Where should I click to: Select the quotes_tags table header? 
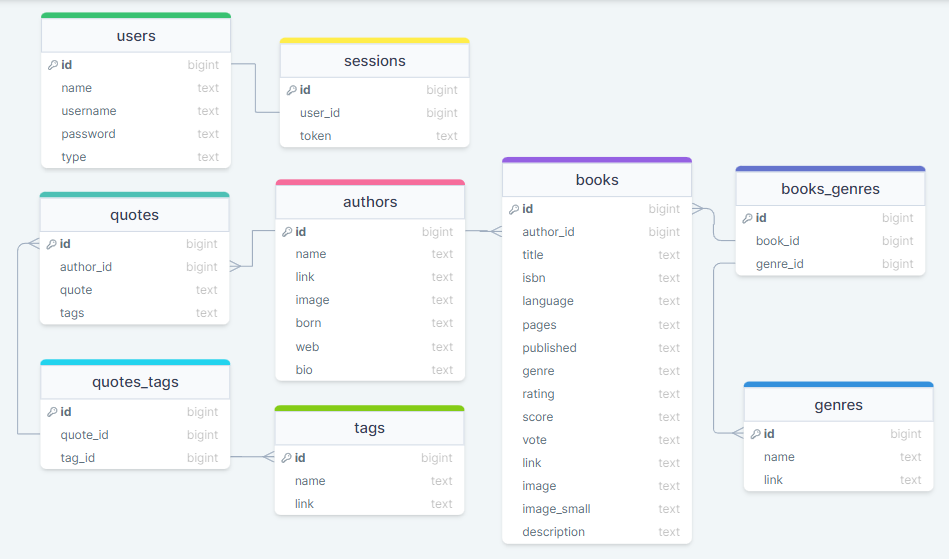[135, 382]
